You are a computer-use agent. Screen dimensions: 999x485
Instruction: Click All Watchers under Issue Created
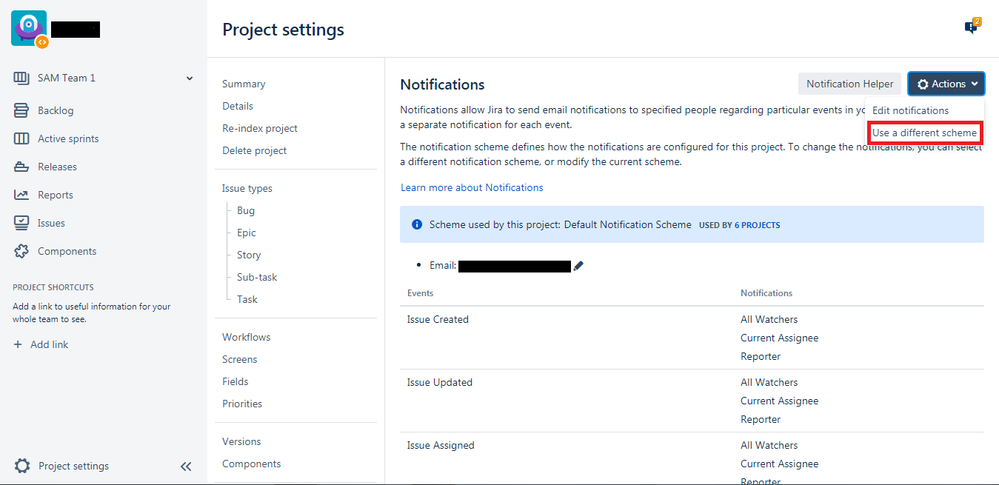coord(769,319)
